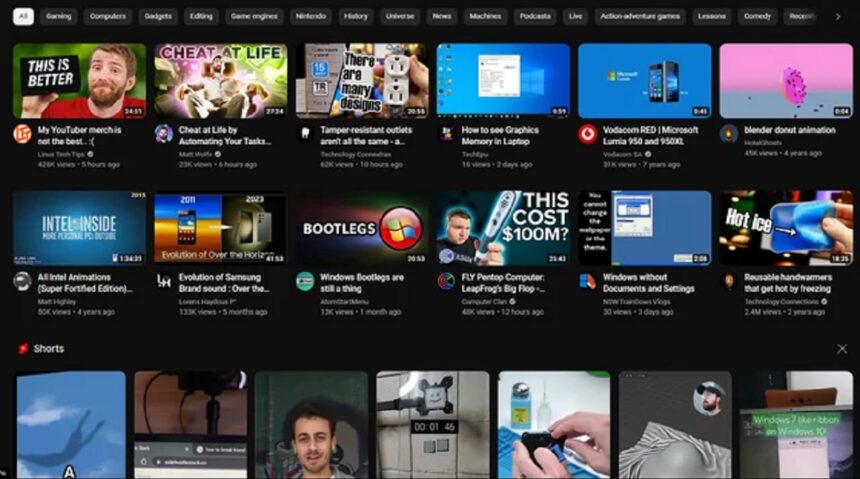Viewport: 860px width, 479px height.
Task: Play the CHEAT AT LIFE thumbnail
Action: [x=220, y=81]
